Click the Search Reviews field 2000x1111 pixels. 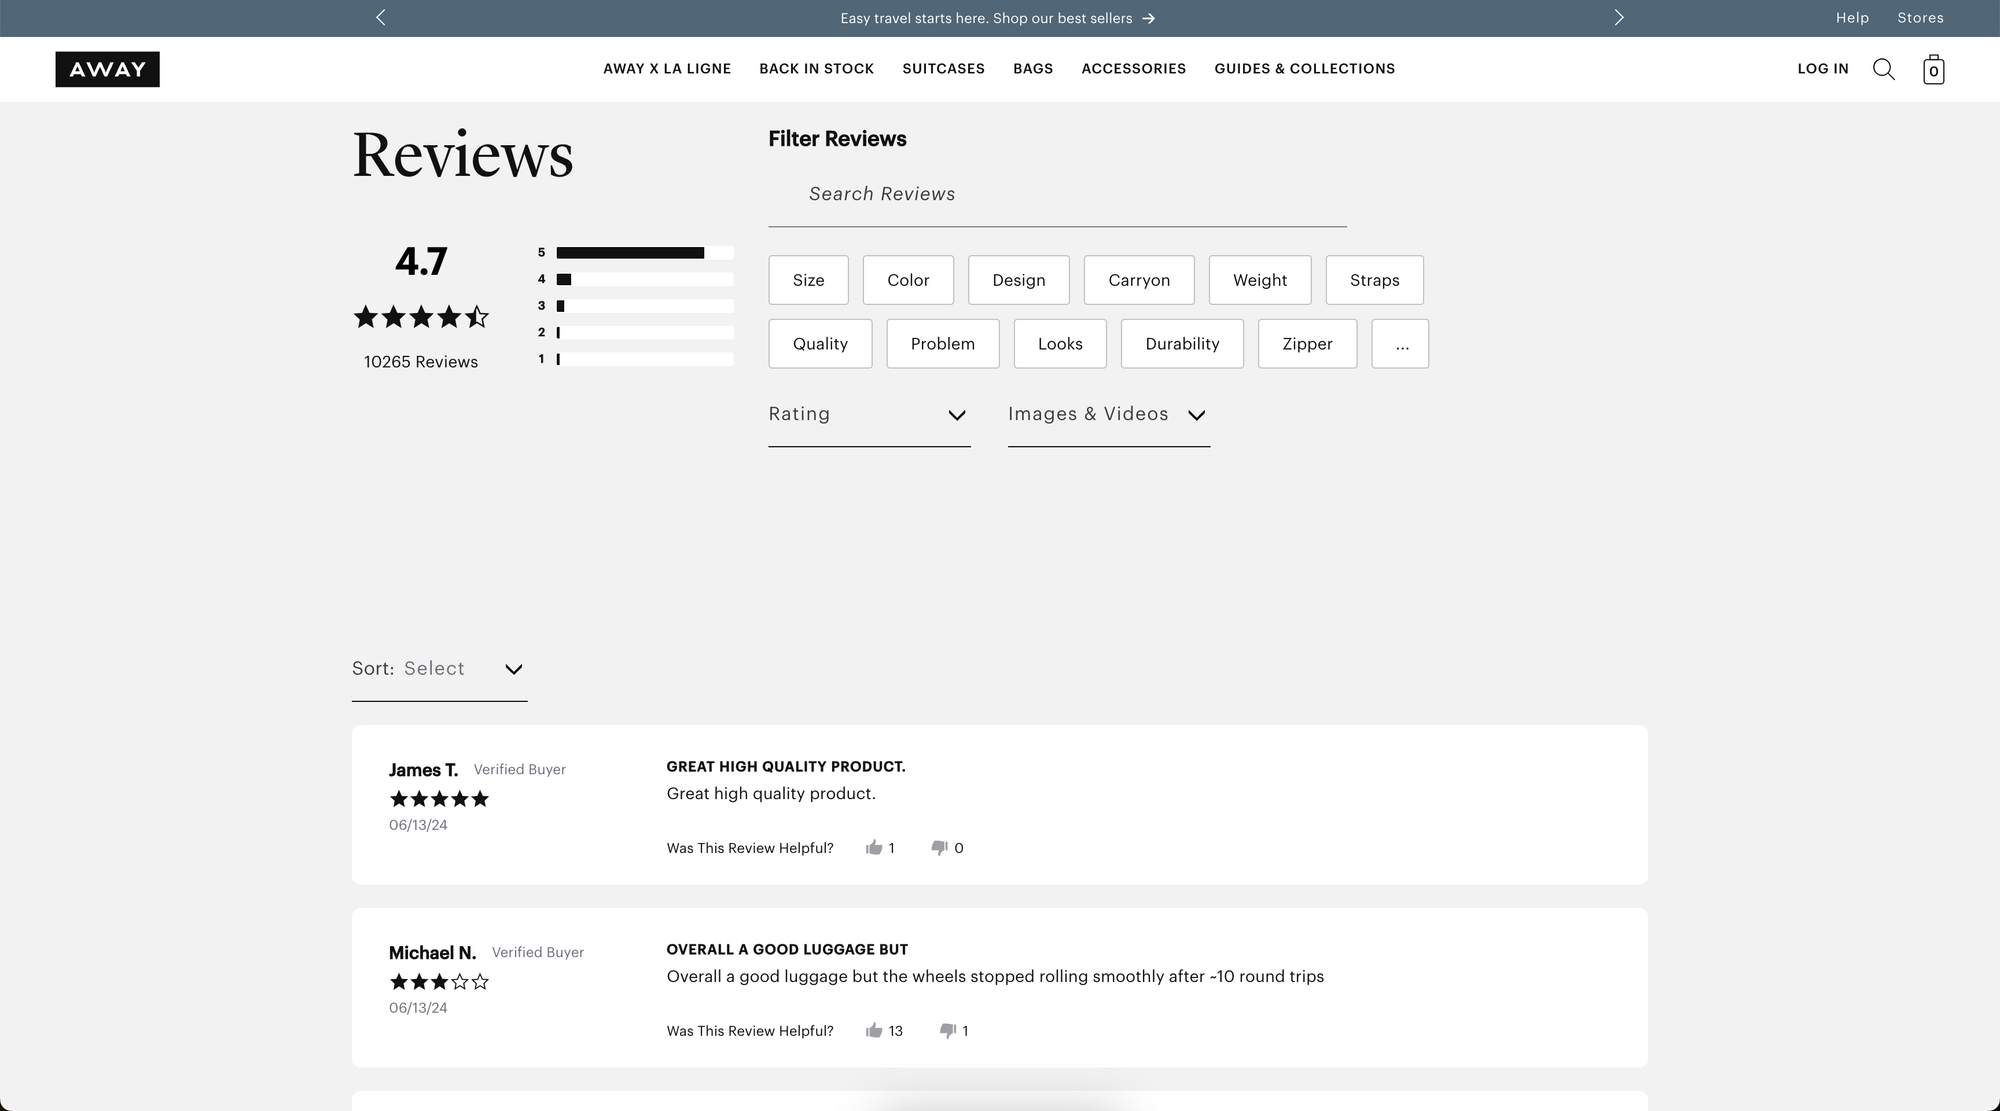pos(1055,194)
